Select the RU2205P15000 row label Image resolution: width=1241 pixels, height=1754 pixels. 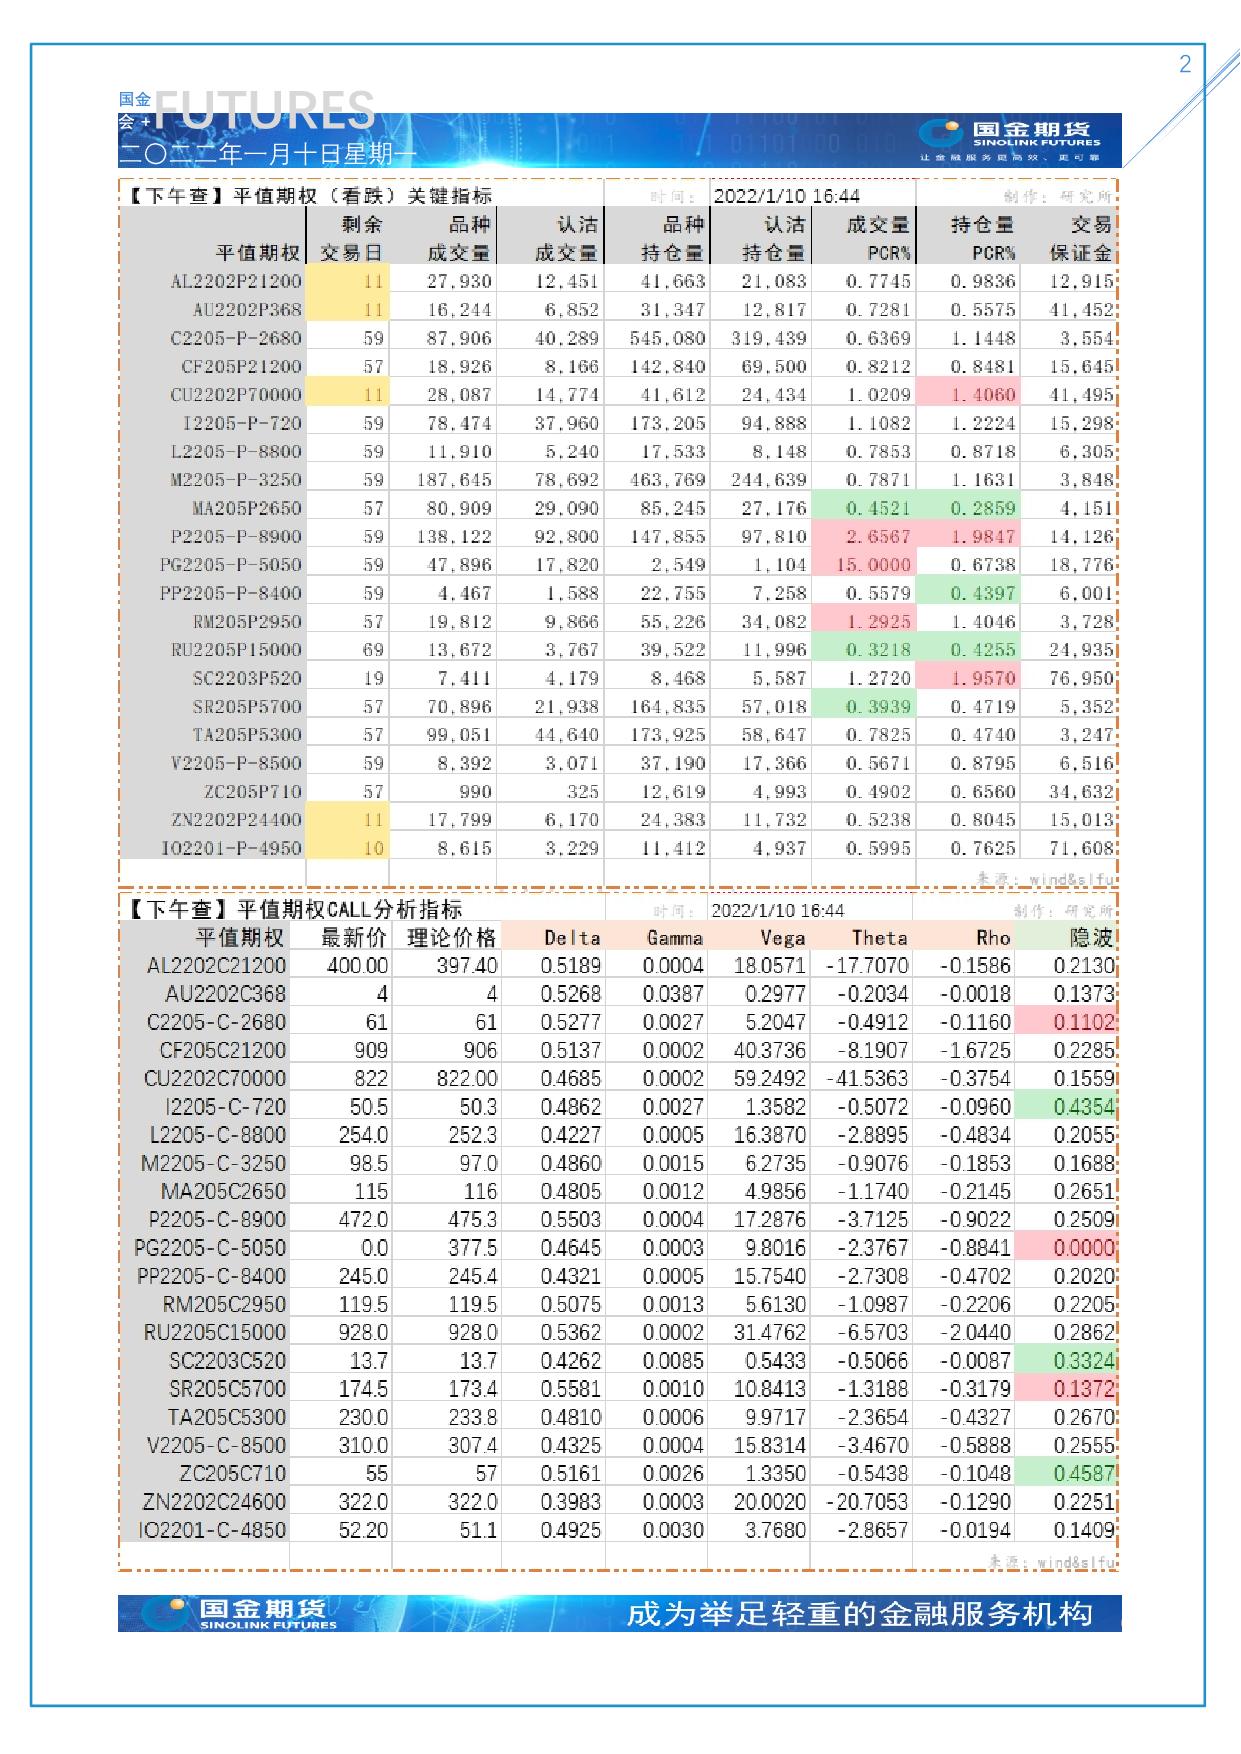tap(236, 650)
